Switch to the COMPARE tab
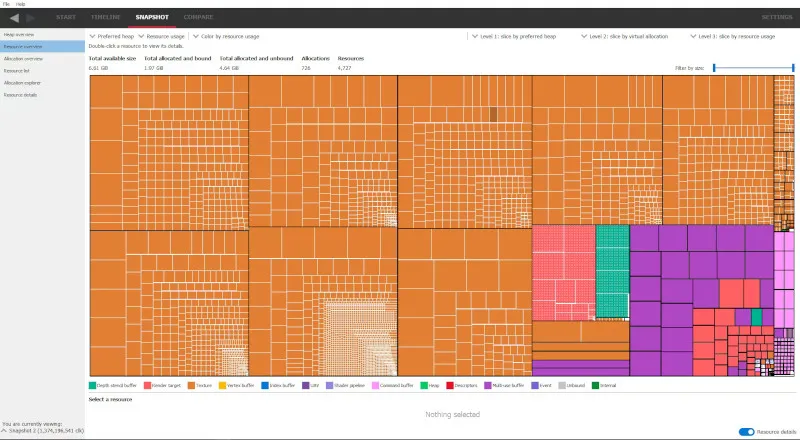This screenshot has height=440, width=800. [198, 17]
